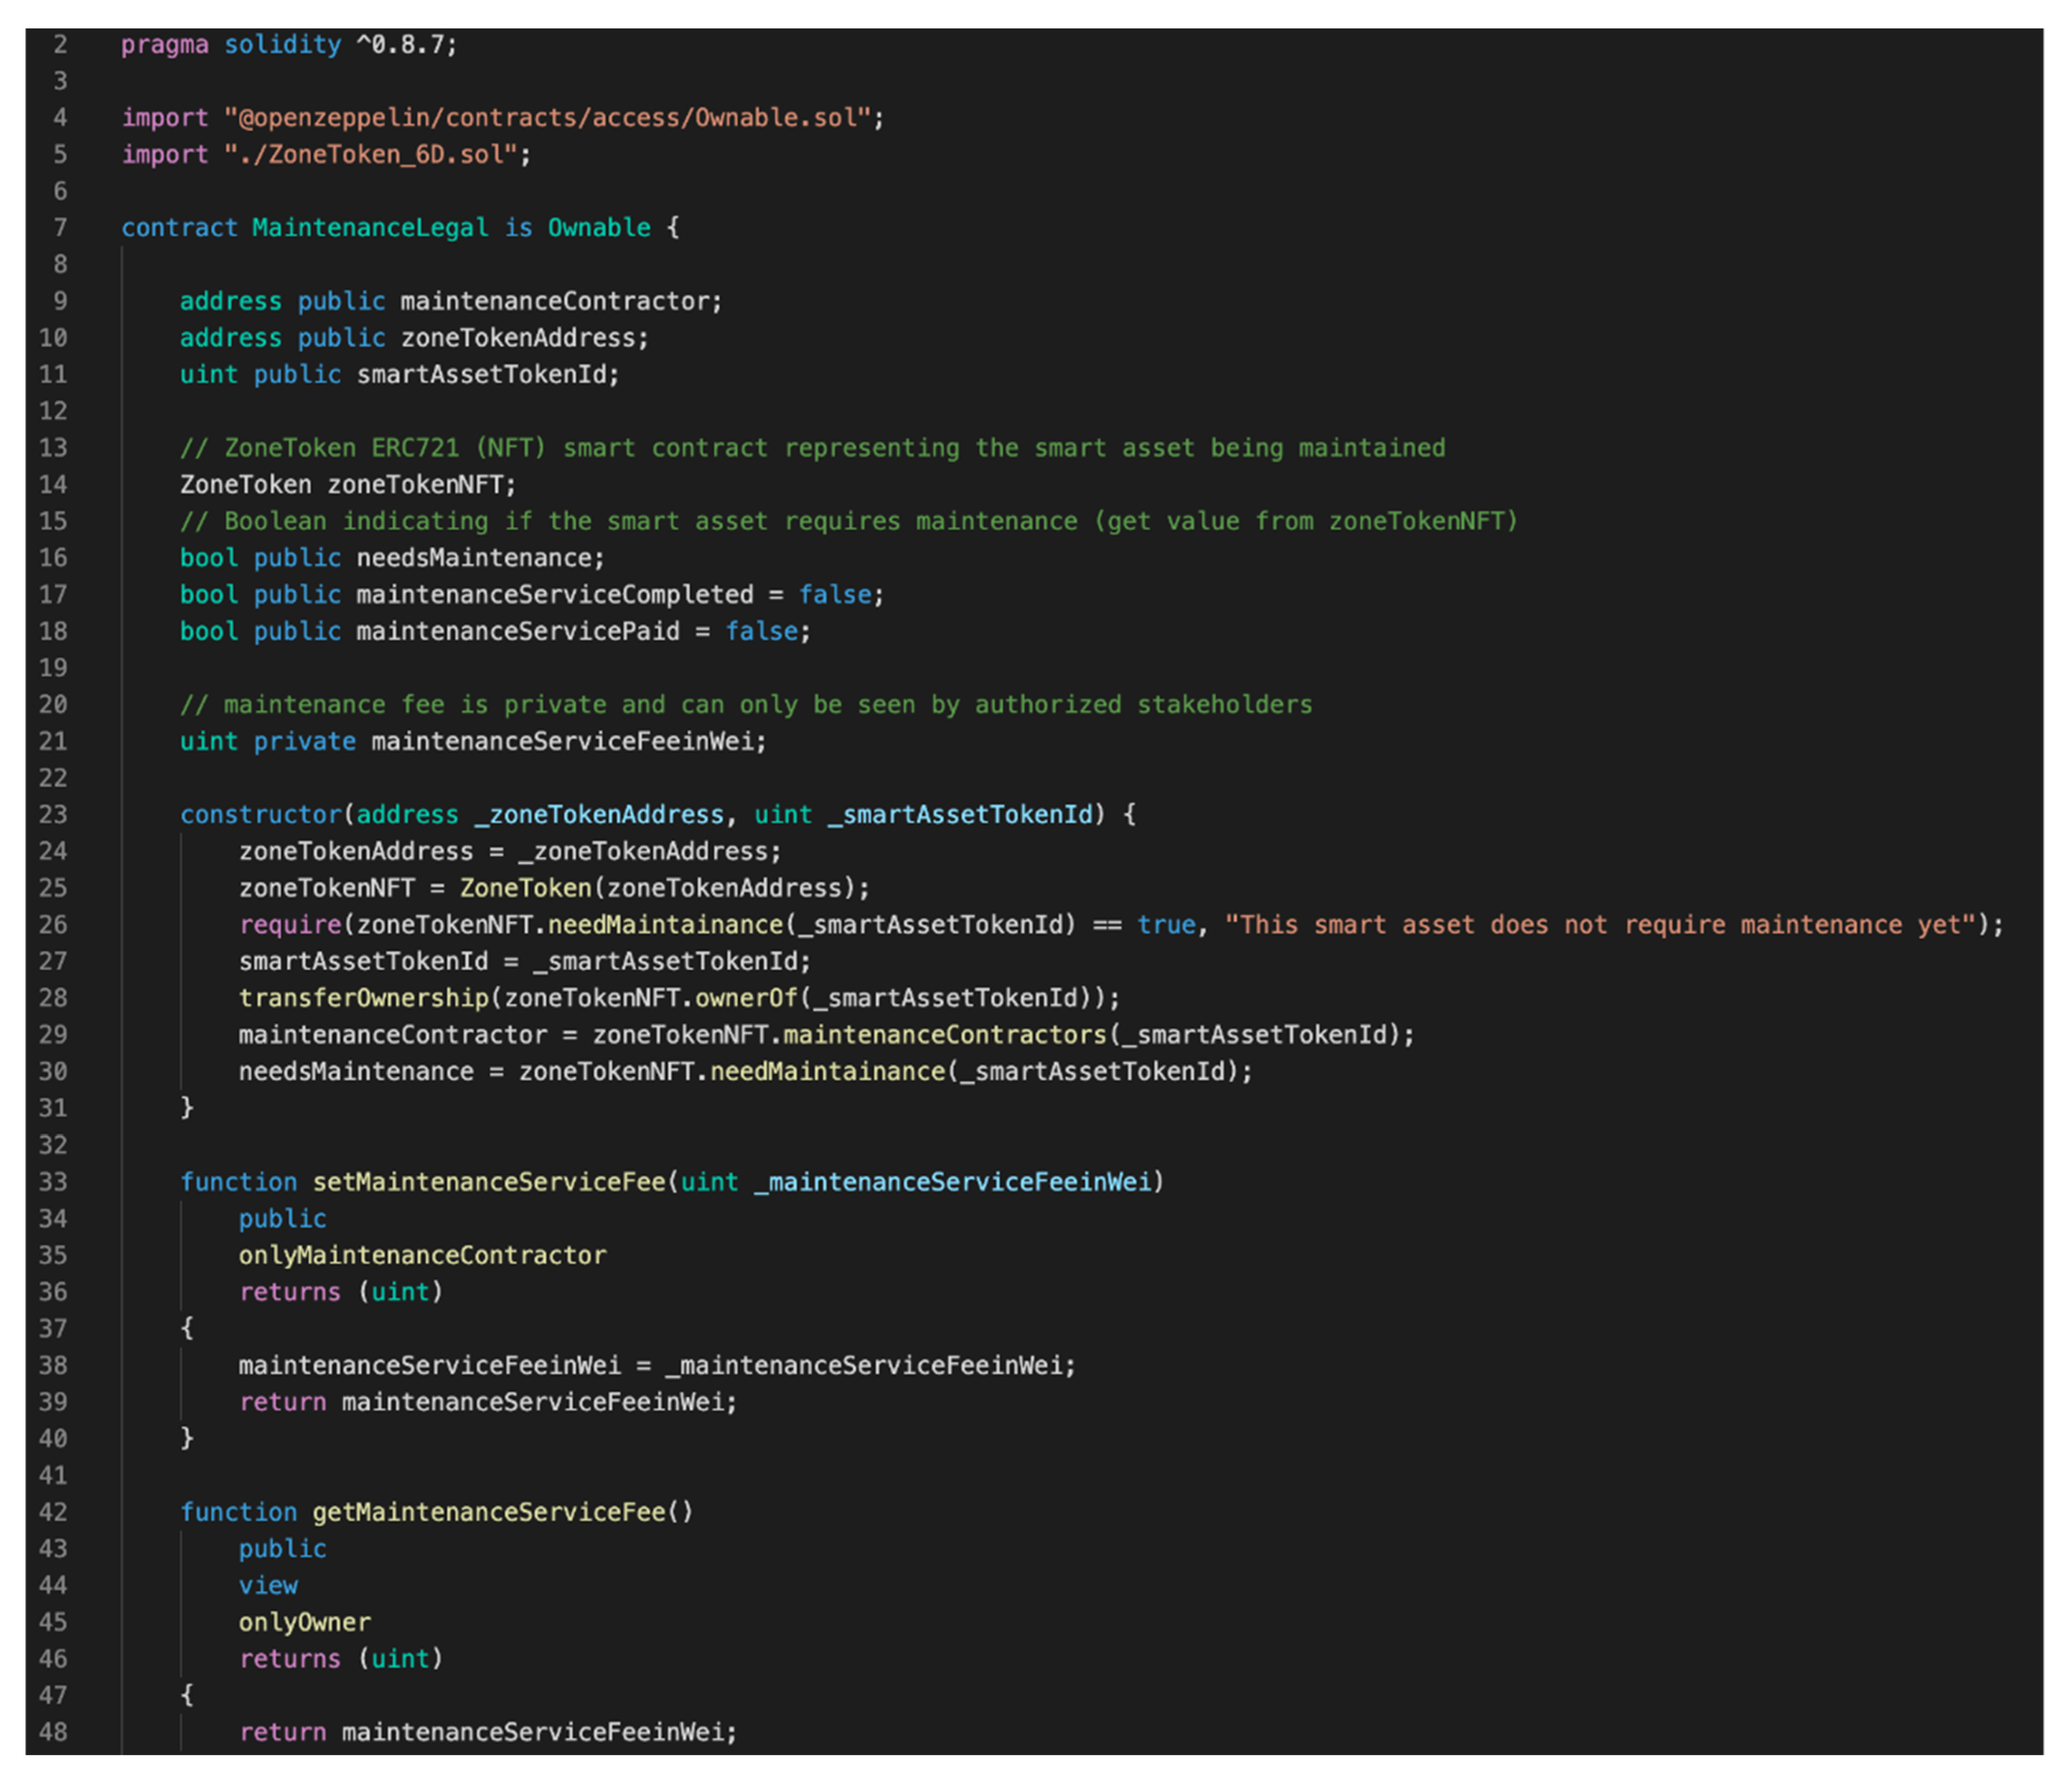Click onlyMaintenanceContractor modifier

422,1256
